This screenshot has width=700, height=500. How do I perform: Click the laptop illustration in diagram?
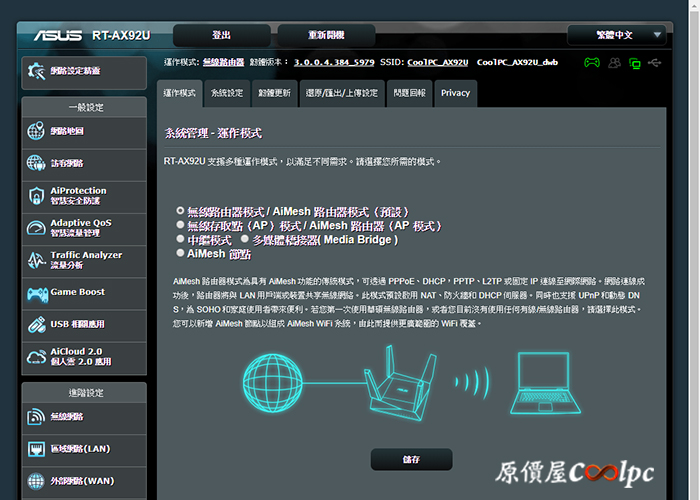pyautogui.click(x=546, y=383)
